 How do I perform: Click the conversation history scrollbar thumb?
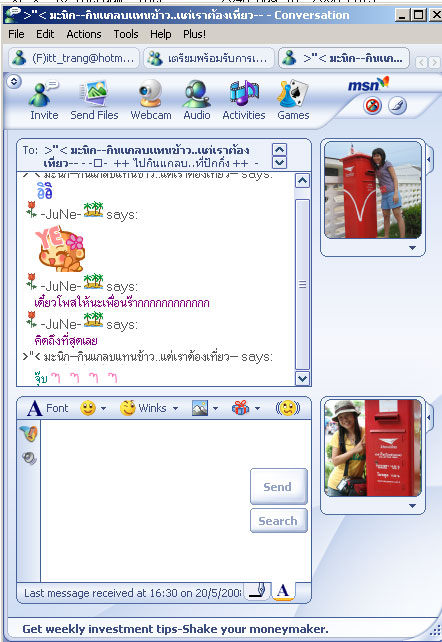(x=302, y=285)
